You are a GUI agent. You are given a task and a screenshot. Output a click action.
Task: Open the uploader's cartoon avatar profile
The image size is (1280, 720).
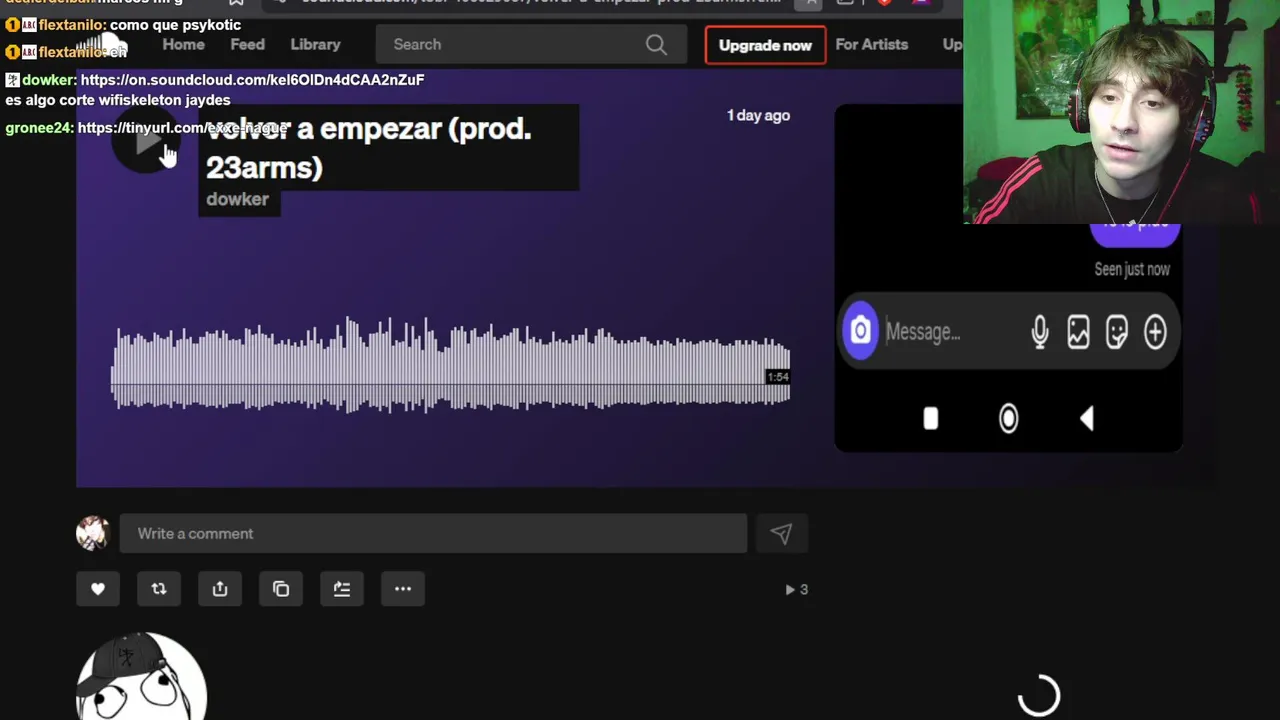click(141, 676)
